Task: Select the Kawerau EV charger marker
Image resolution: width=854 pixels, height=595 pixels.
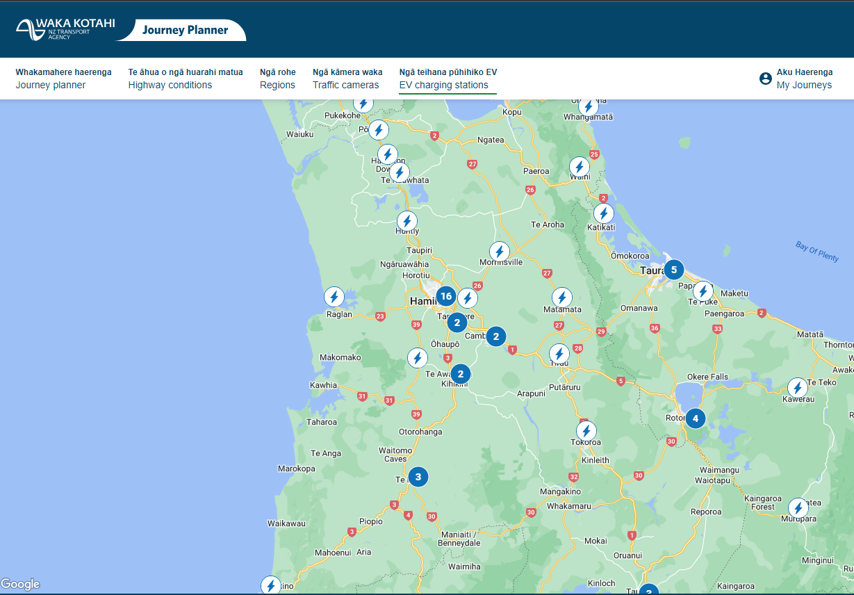Action: coord(797,388)
